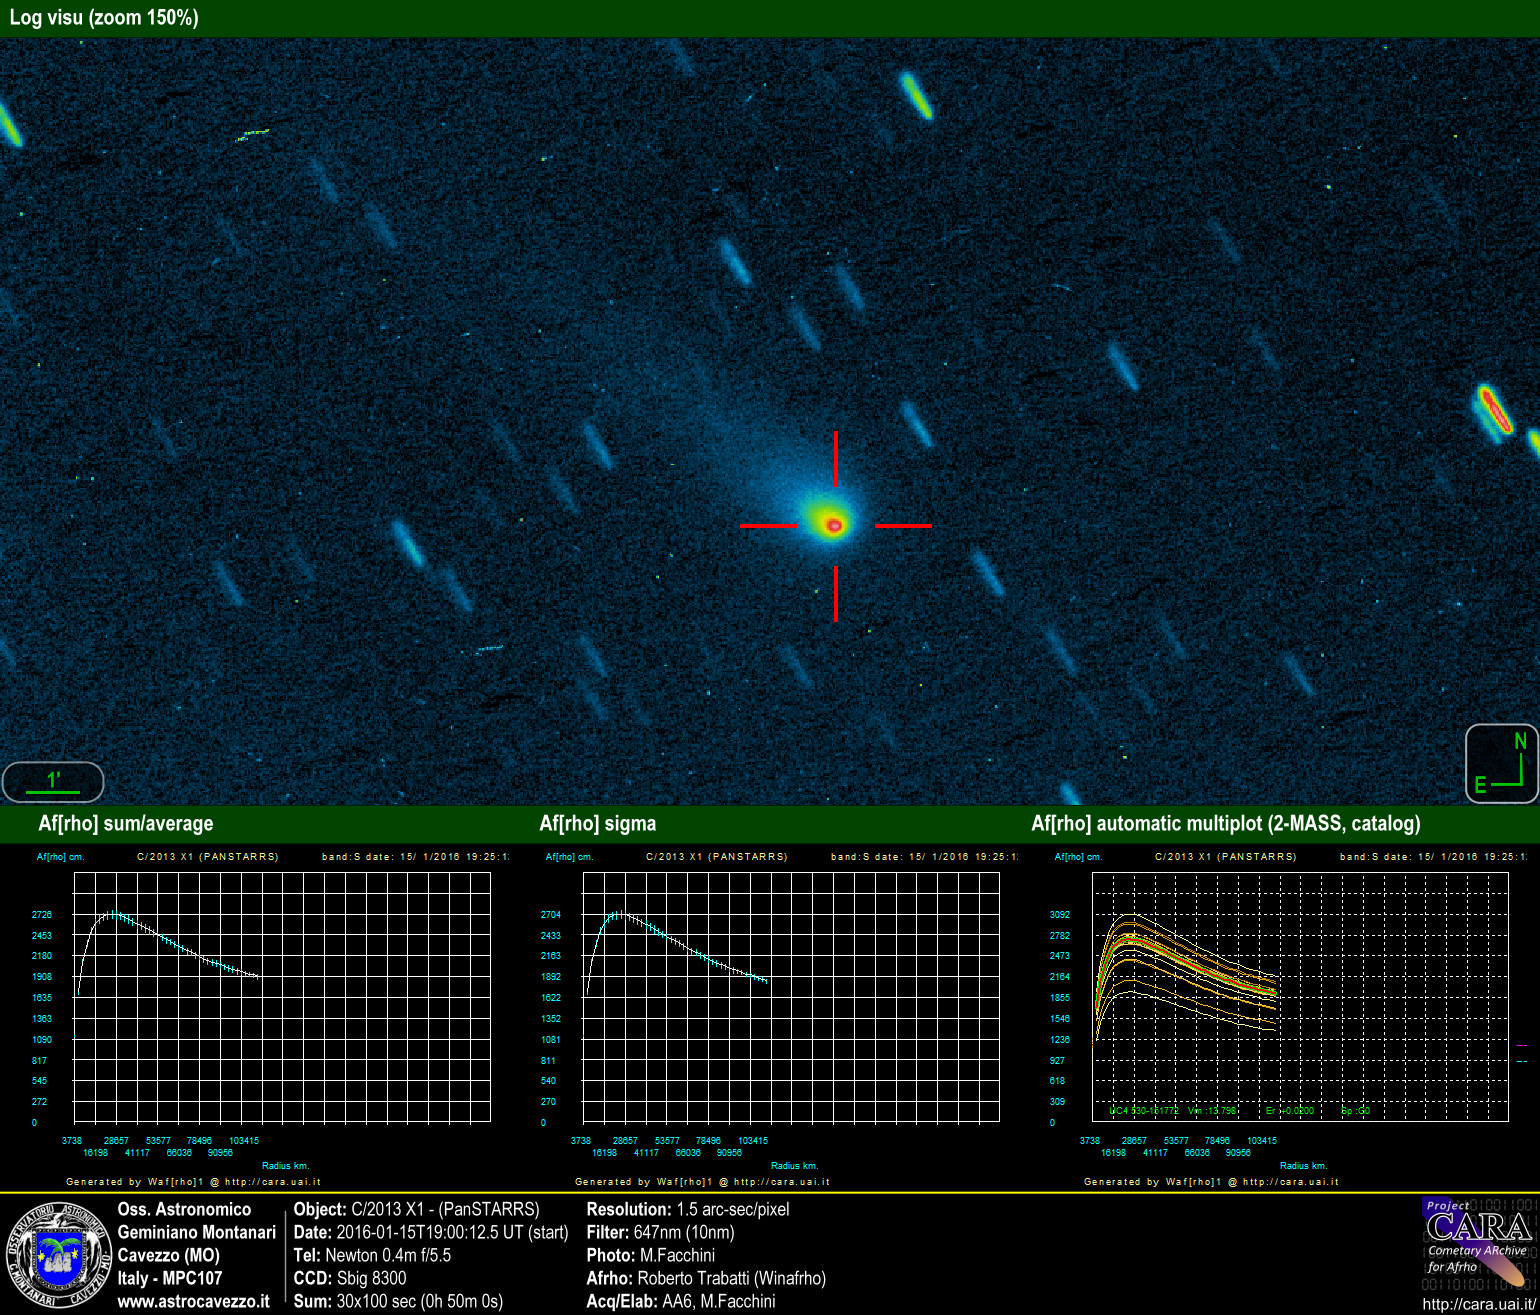The width and height of the screenshot is (1540, 1315).
Task: Select the 'Af[rho] sum/average' heading
Action: coord(126,824)
